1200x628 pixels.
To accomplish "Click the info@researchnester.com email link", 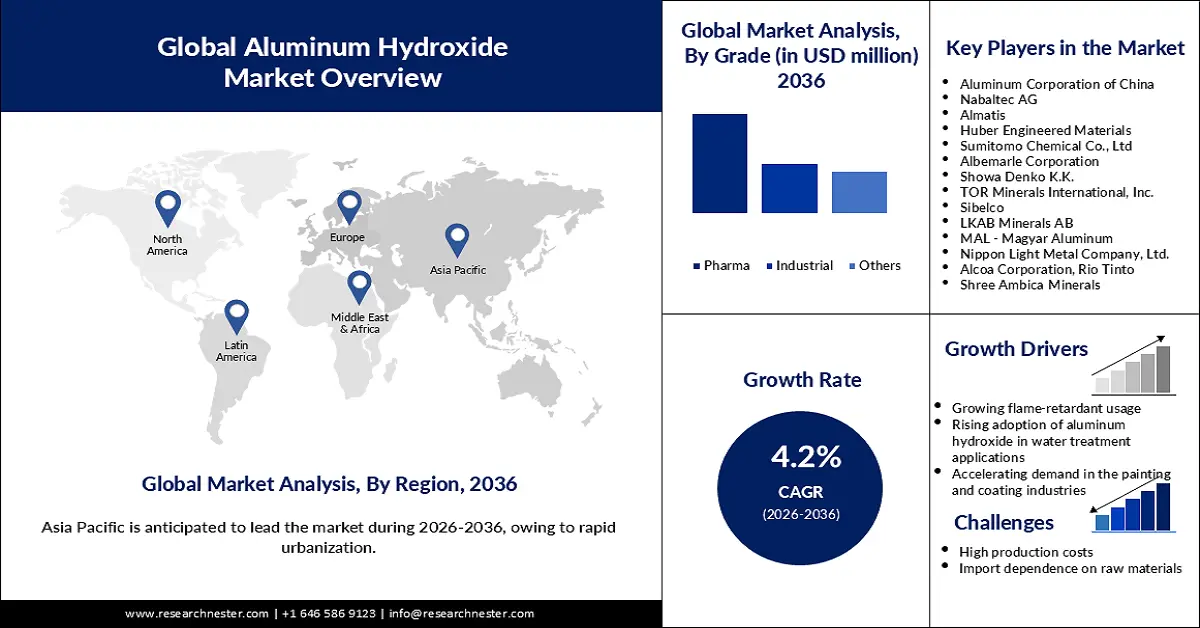I will click(x=461, y=613).
